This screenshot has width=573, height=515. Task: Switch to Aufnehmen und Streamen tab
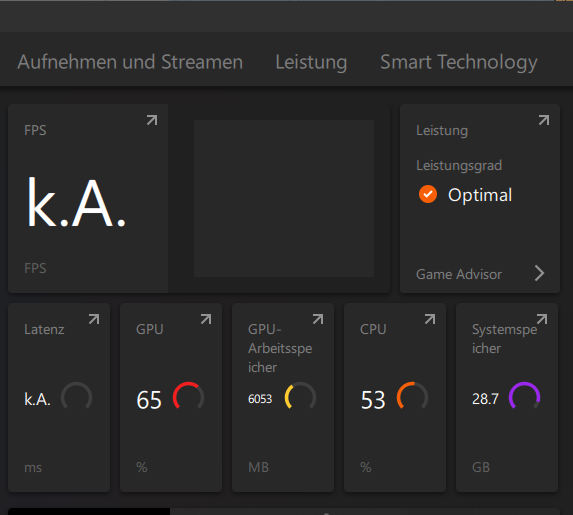pyautogui.click(x=130, y=62)
